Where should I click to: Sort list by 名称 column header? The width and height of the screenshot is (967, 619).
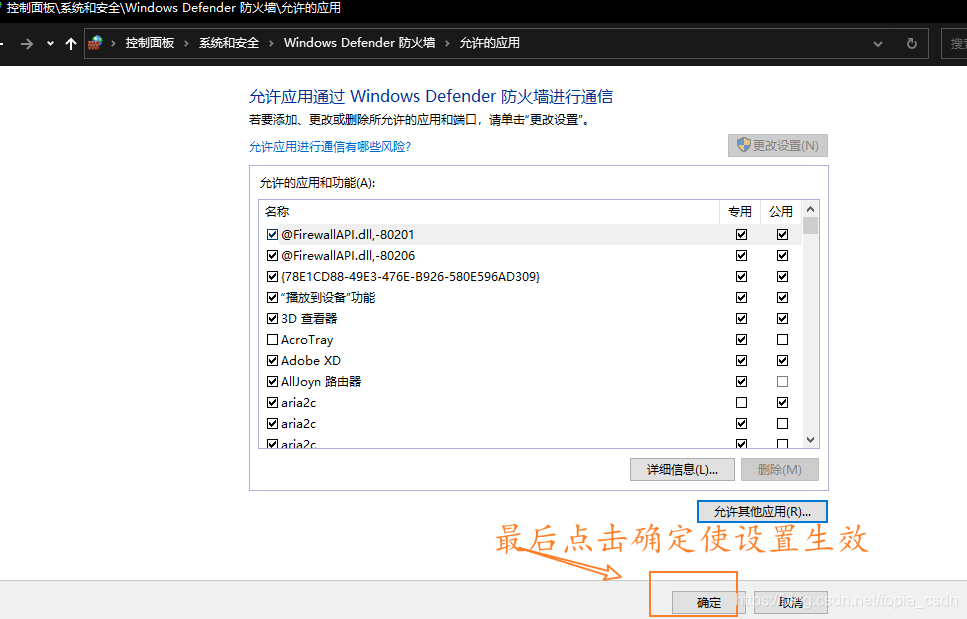(x=489, y=211)
